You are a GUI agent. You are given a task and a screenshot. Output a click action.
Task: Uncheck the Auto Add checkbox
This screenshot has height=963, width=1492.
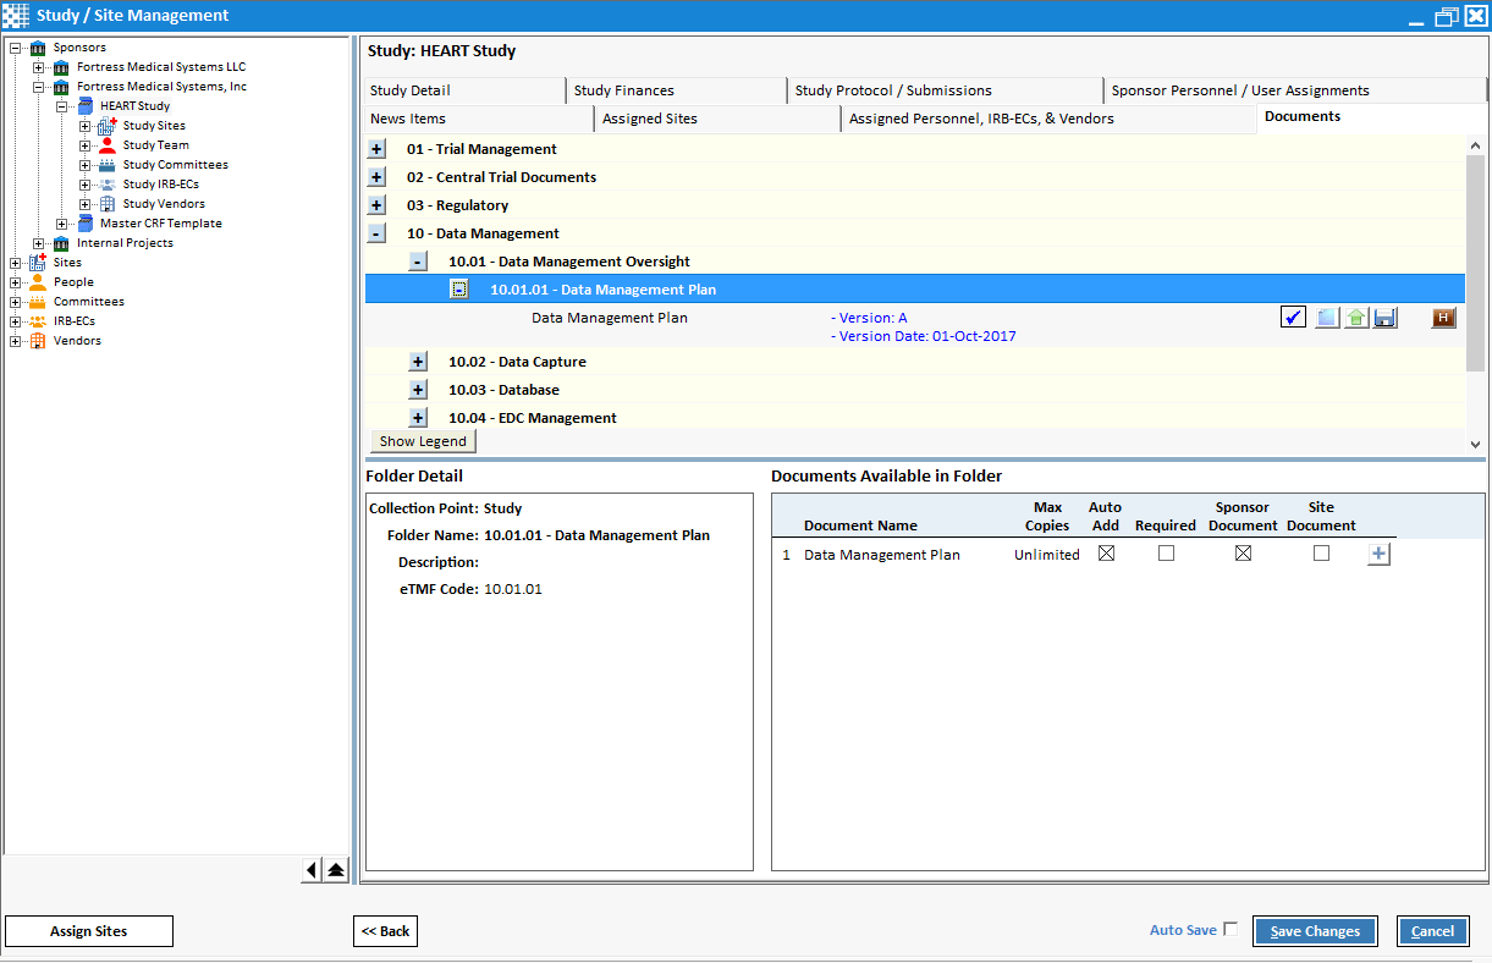1106,553
